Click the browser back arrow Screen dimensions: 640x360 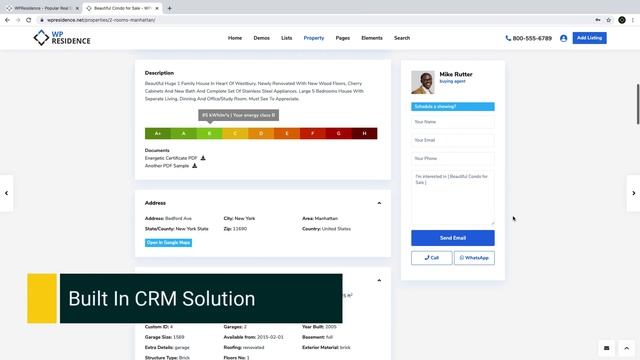(7, 20)
